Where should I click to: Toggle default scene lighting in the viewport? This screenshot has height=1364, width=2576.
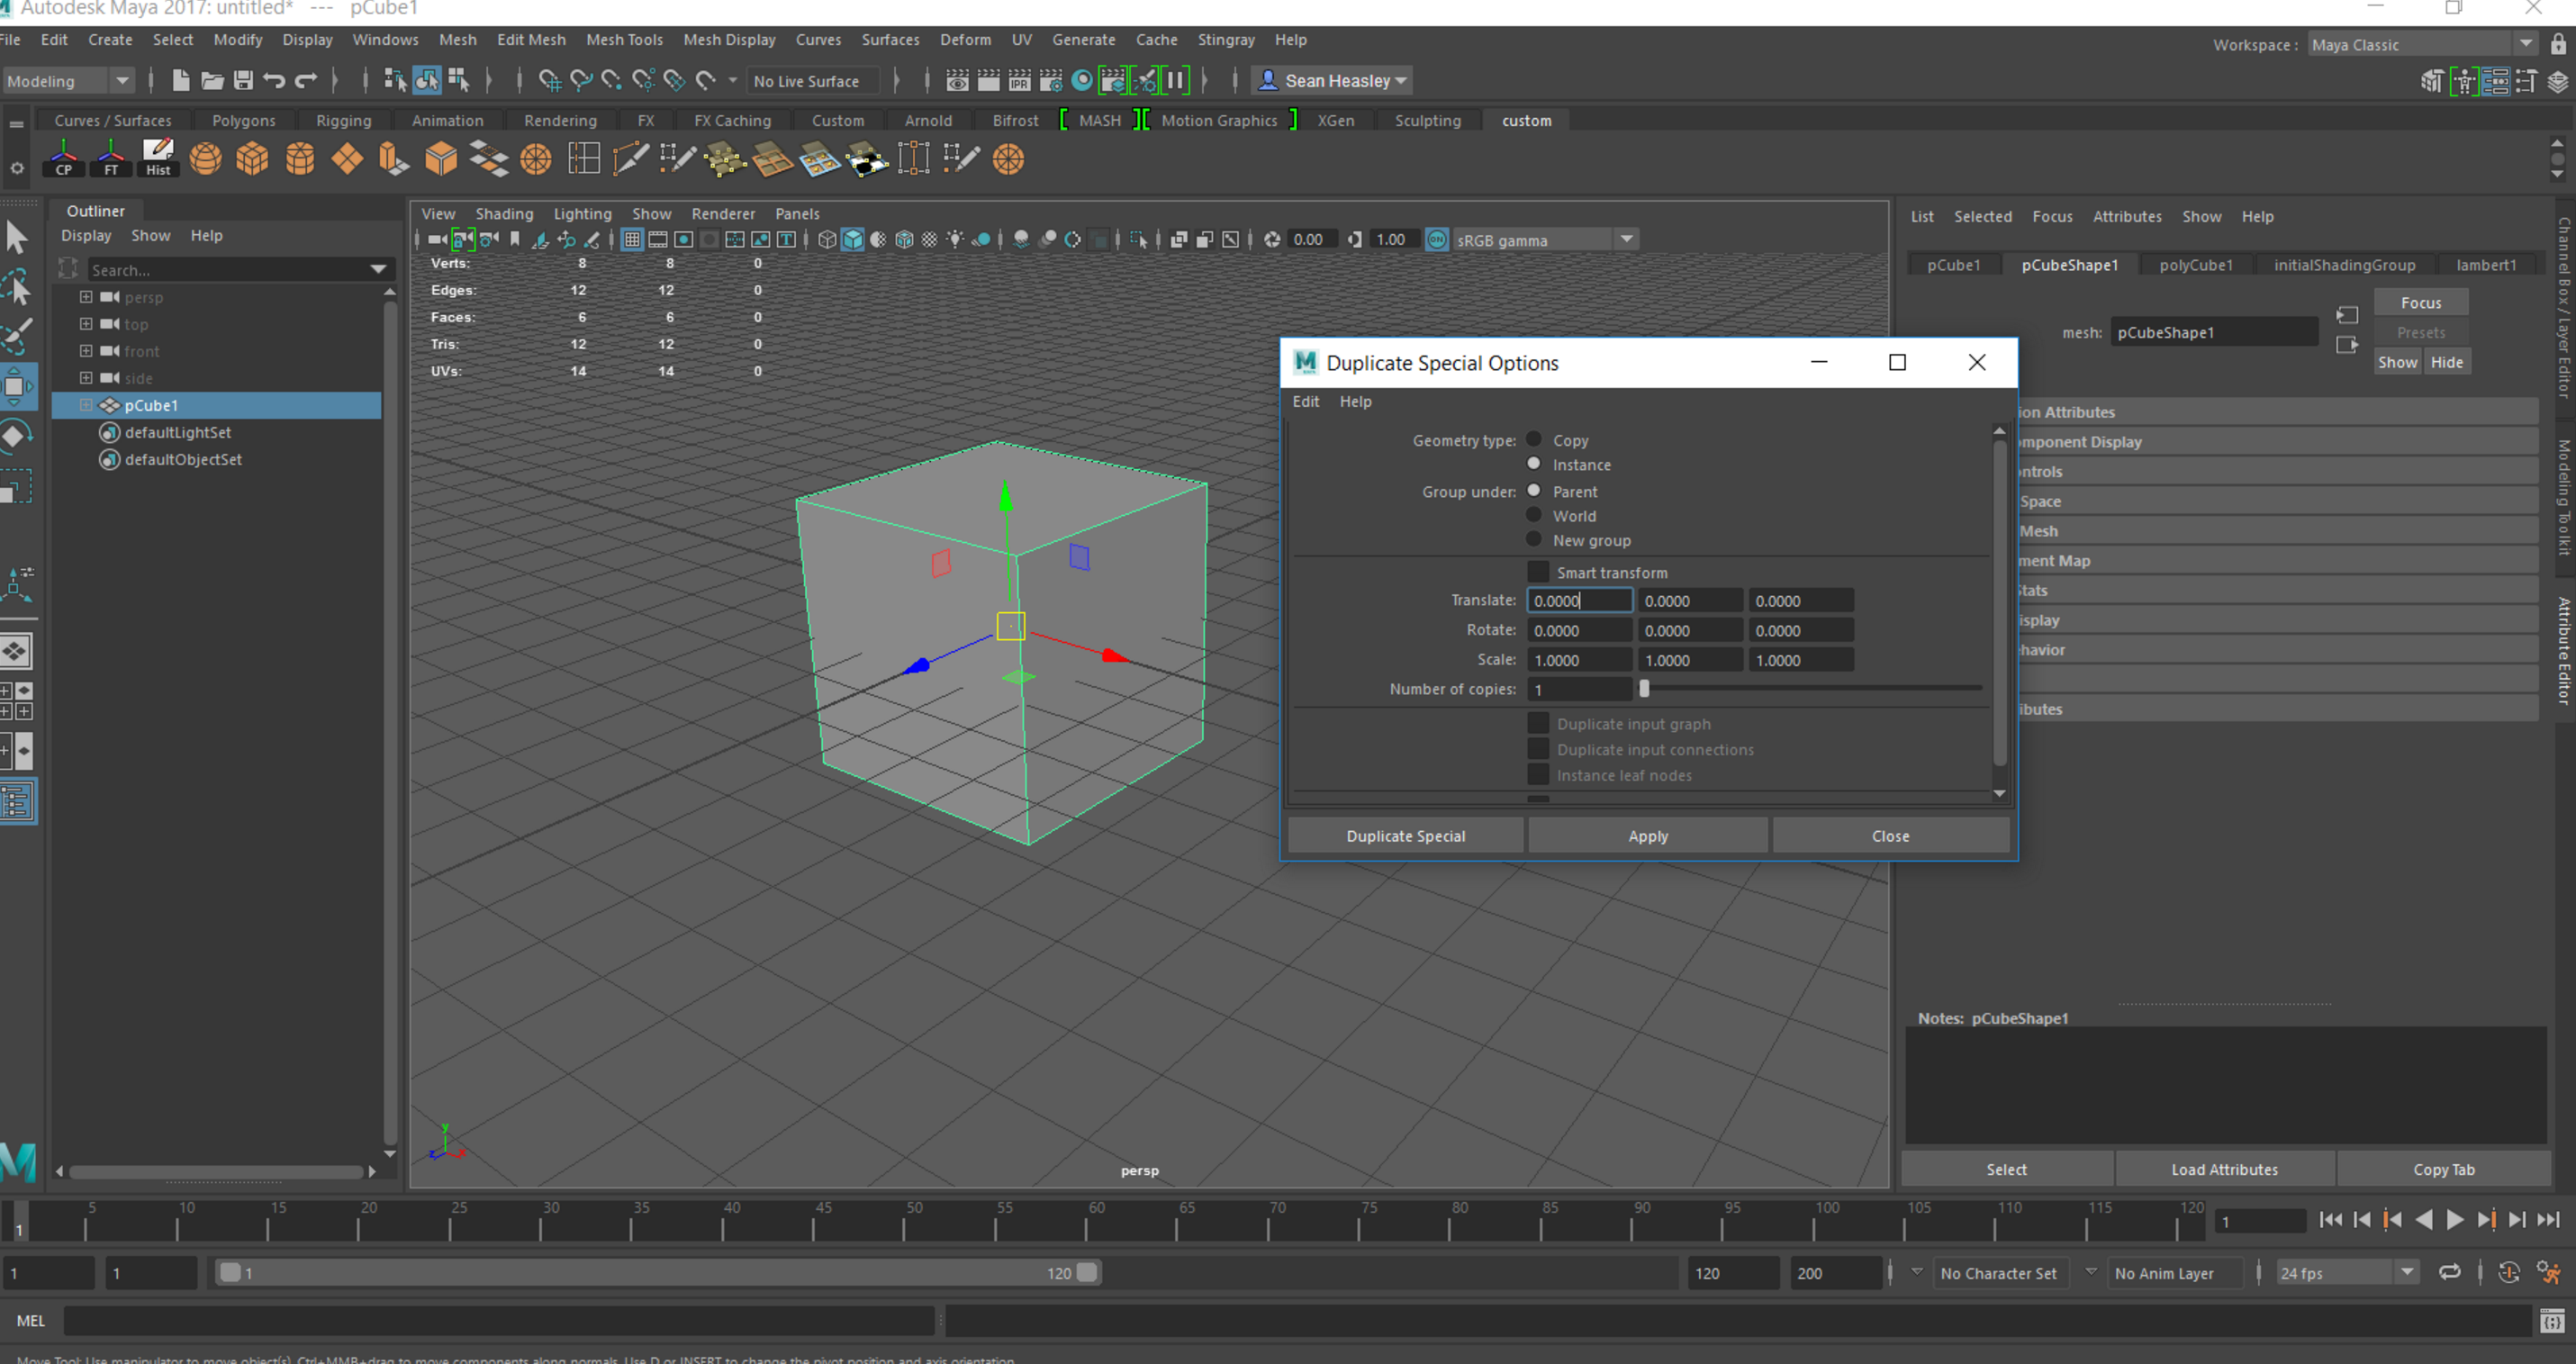pyautogui.click(x=955, y=239)
